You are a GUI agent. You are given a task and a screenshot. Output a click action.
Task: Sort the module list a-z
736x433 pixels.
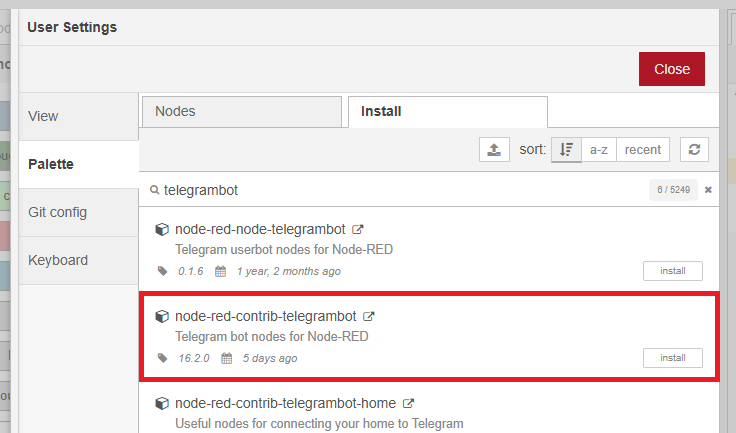[598, 150]
